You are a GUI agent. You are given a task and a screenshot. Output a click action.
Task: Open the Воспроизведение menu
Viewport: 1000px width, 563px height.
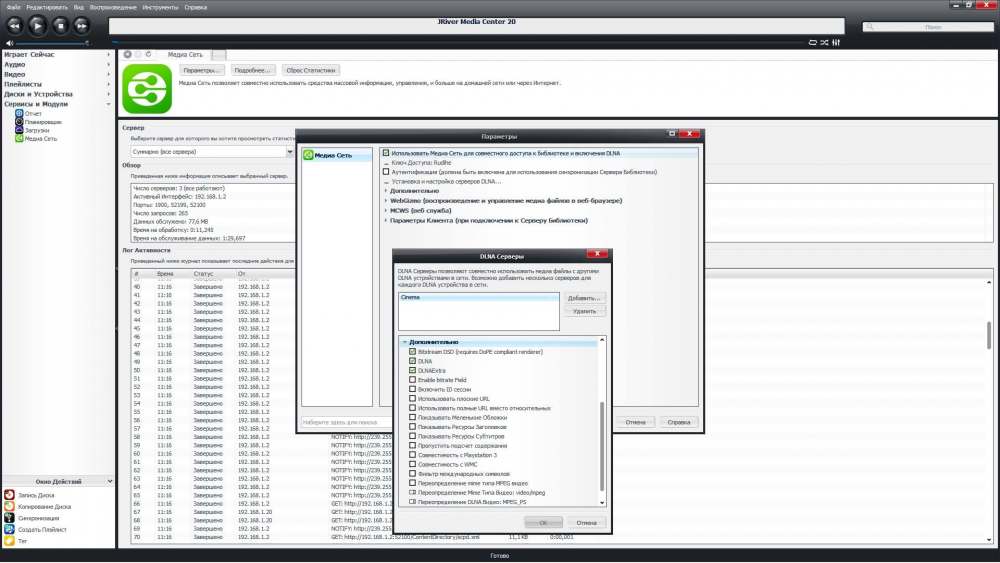[x=113, y=7]
